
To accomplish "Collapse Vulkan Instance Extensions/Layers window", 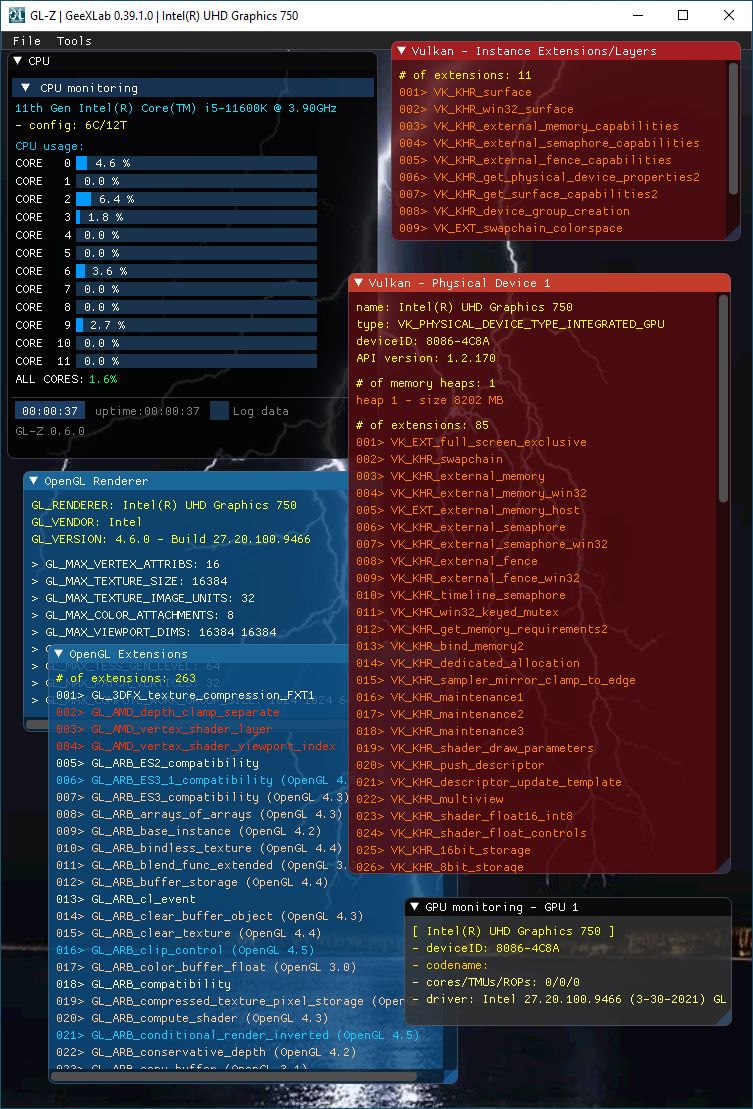I will (402, 51).
